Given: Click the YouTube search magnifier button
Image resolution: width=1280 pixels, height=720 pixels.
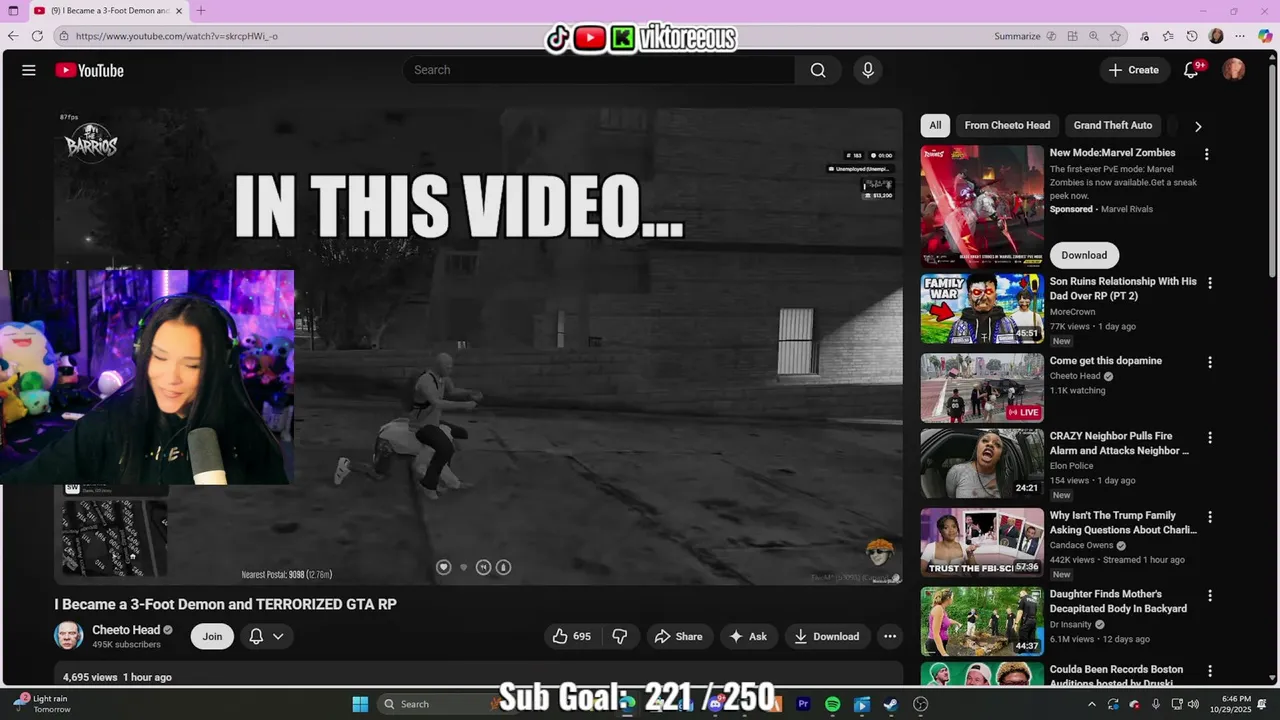Looking at the screenshot, I should 818,70.
